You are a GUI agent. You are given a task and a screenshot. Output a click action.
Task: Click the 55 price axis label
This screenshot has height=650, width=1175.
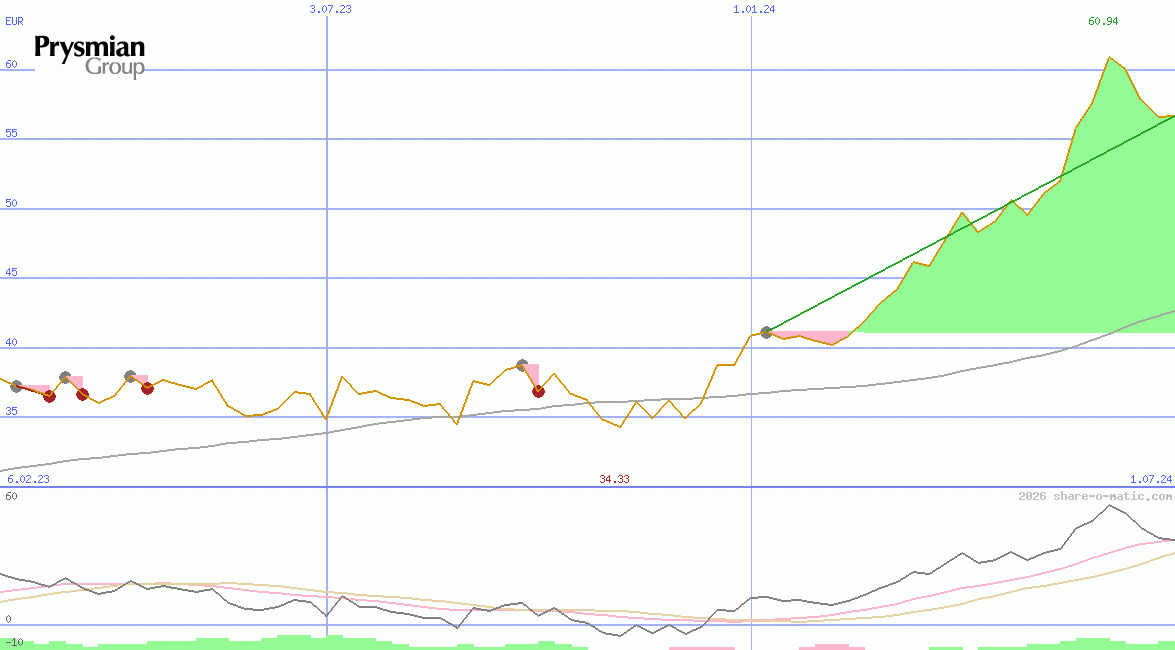coord(11,134)
